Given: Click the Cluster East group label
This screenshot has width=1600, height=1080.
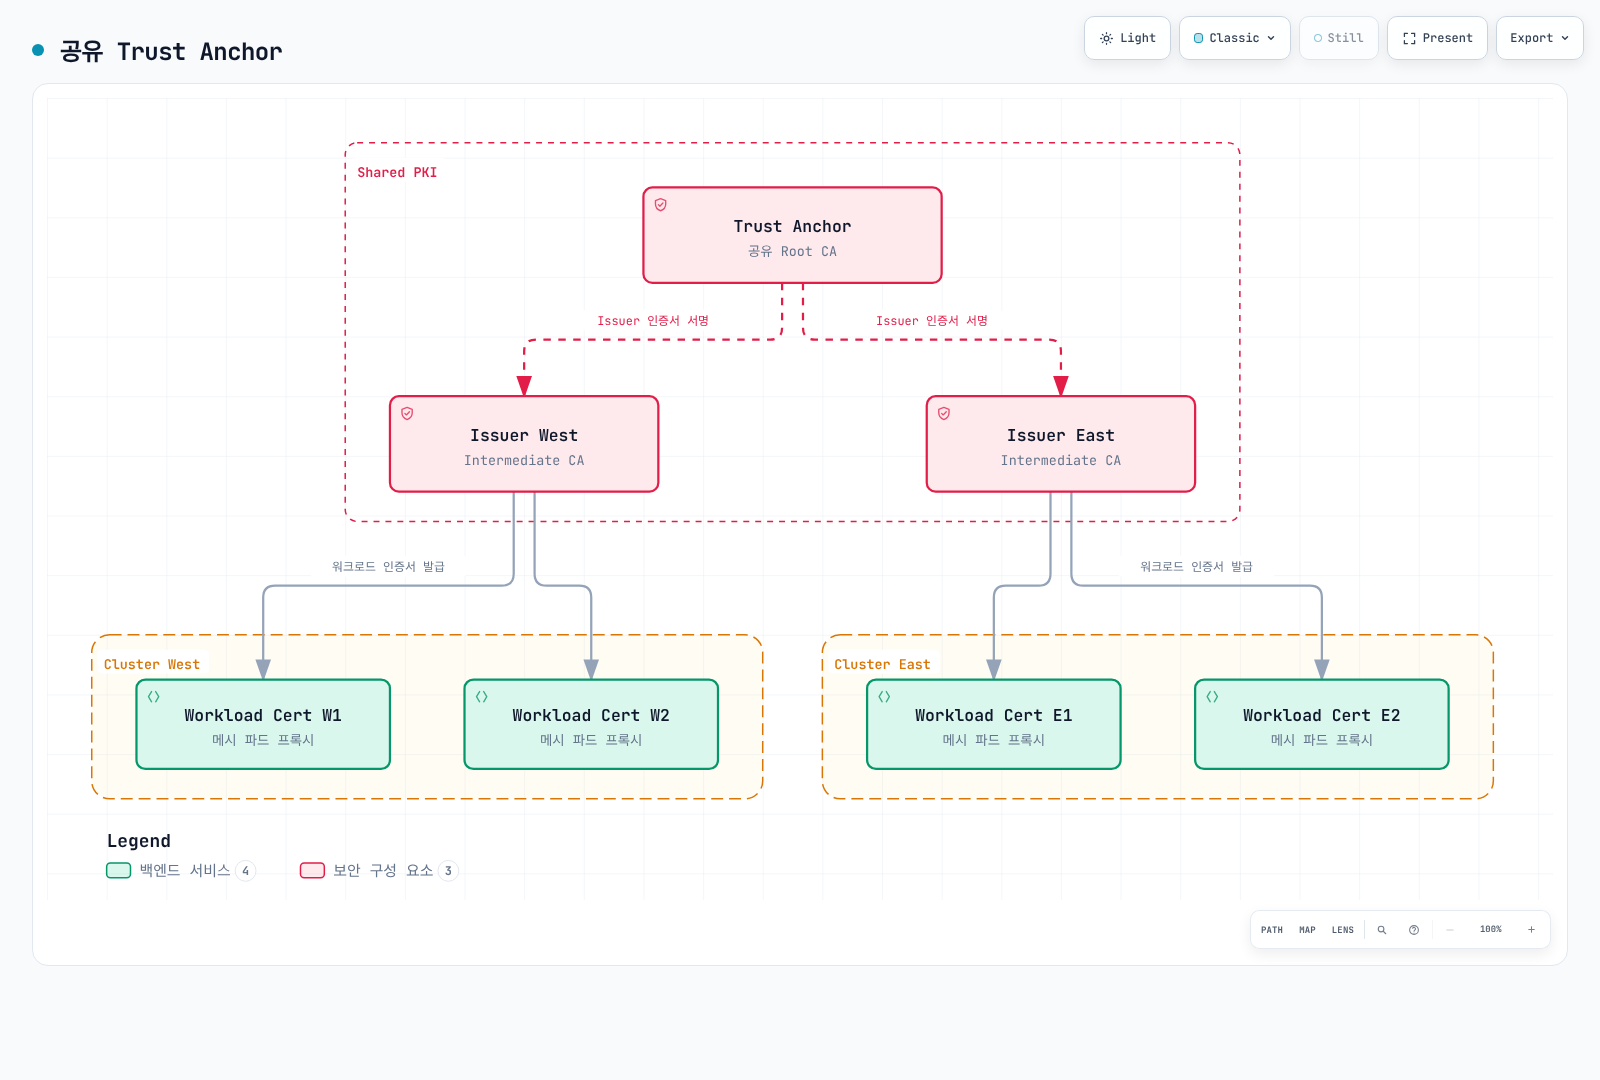Looking at the screenshot, I should [882, 664].
